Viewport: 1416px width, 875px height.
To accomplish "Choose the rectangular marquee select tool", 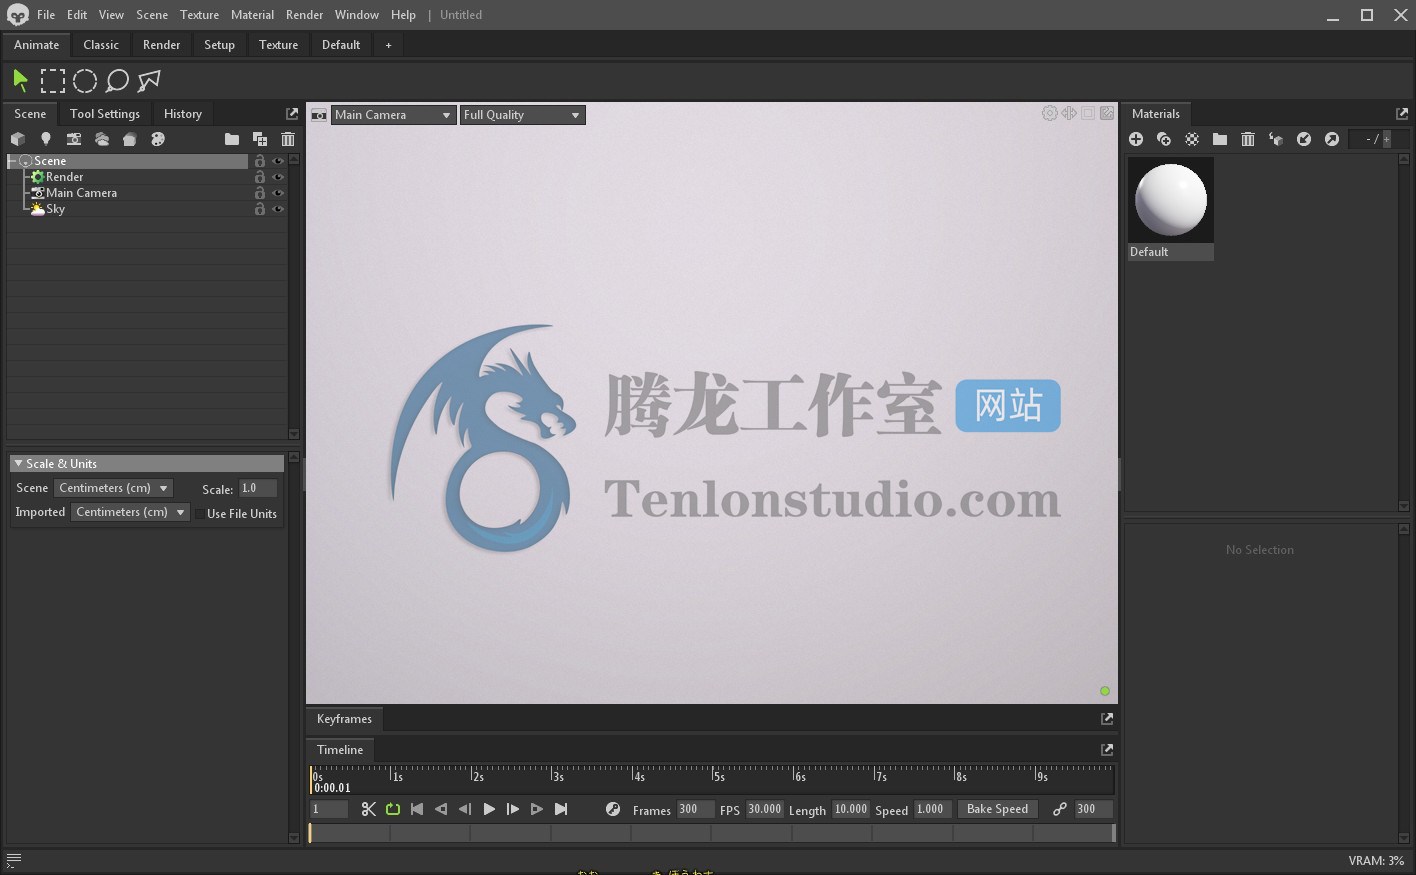I will coord(53,81).
